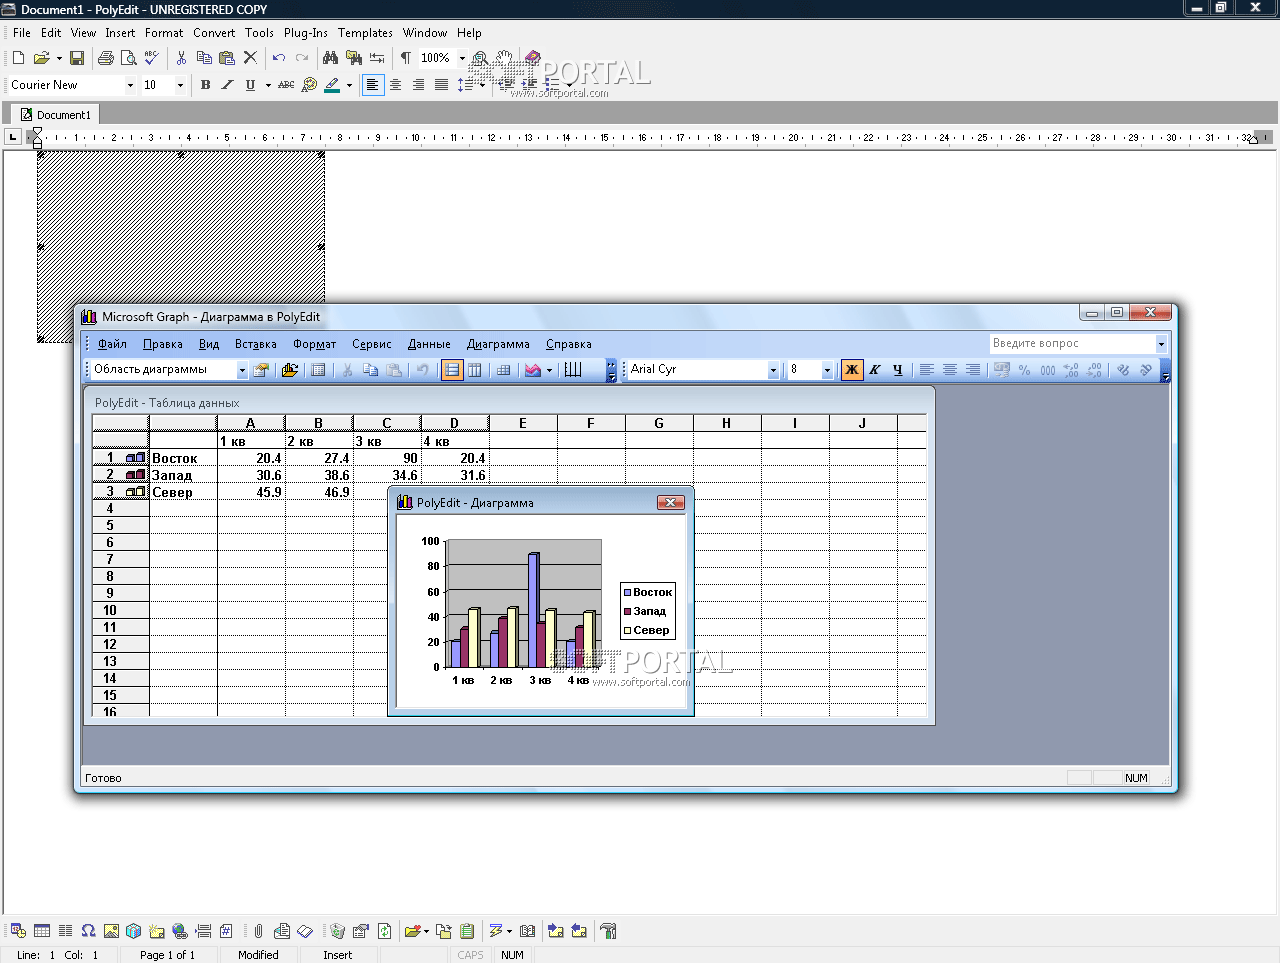Select row 1 header 'Восток'
This screenshot has width=1280, height=963.
(x=120, y=458)
